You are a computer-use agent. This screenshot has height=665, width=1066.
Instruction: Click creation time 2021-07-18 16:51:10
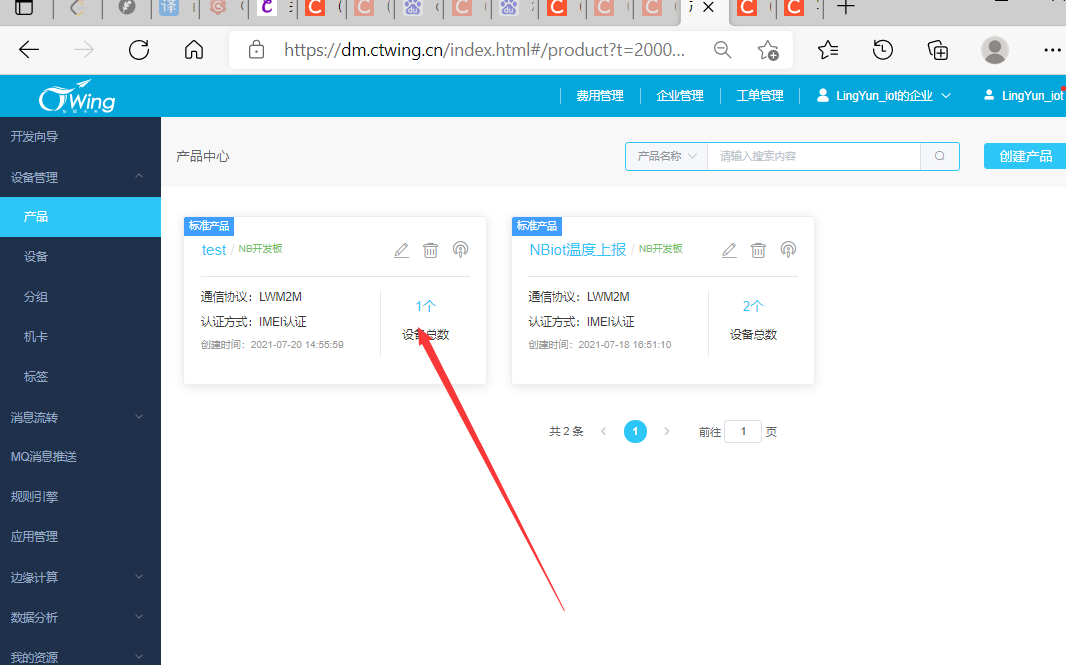tap(625, 345)
